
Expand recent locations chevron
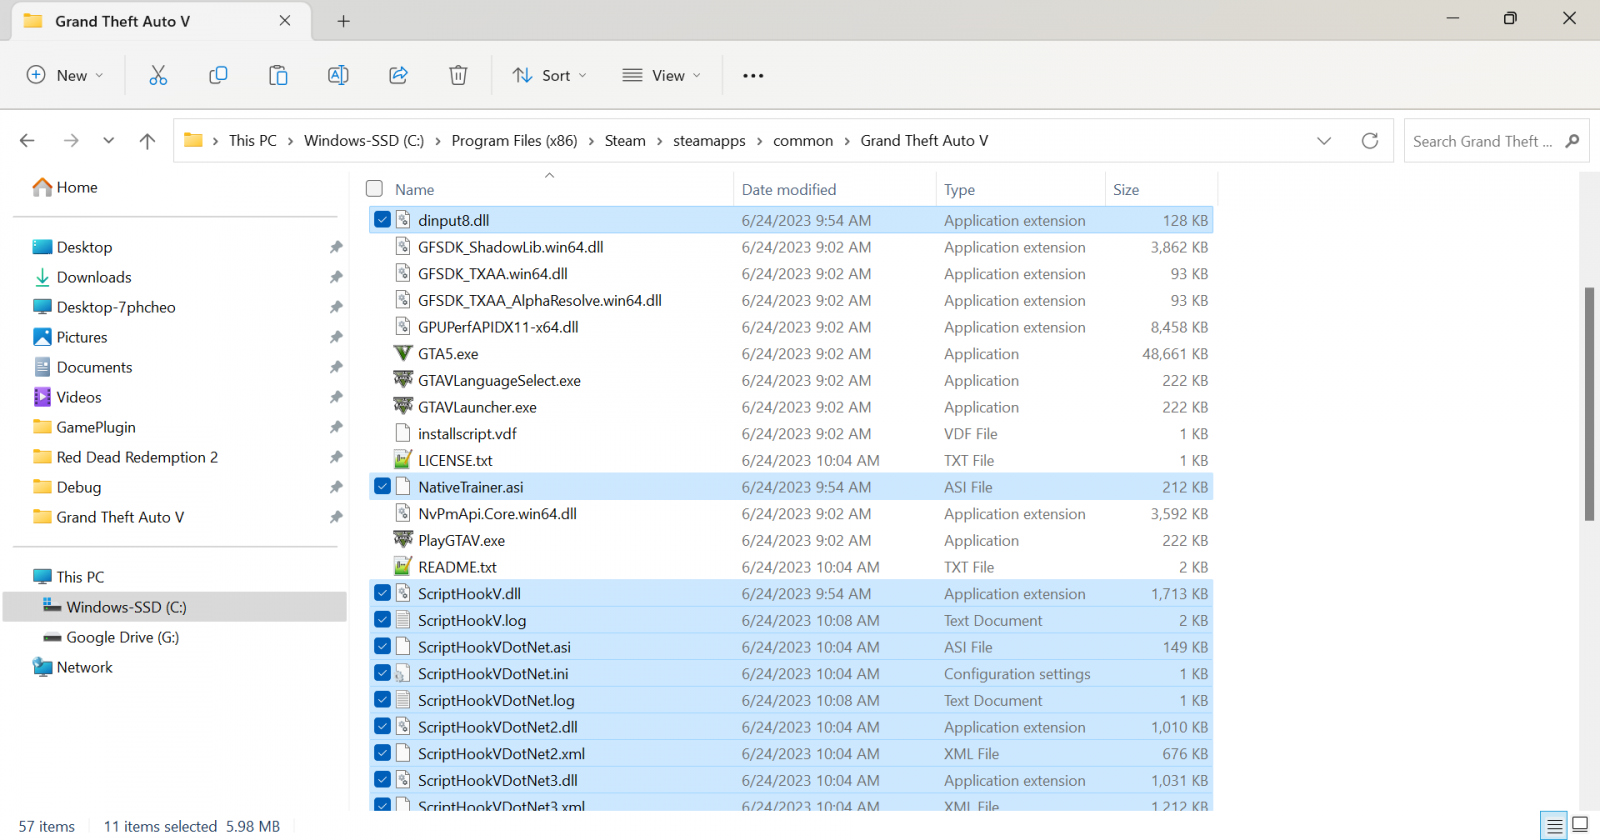(108, 141)
